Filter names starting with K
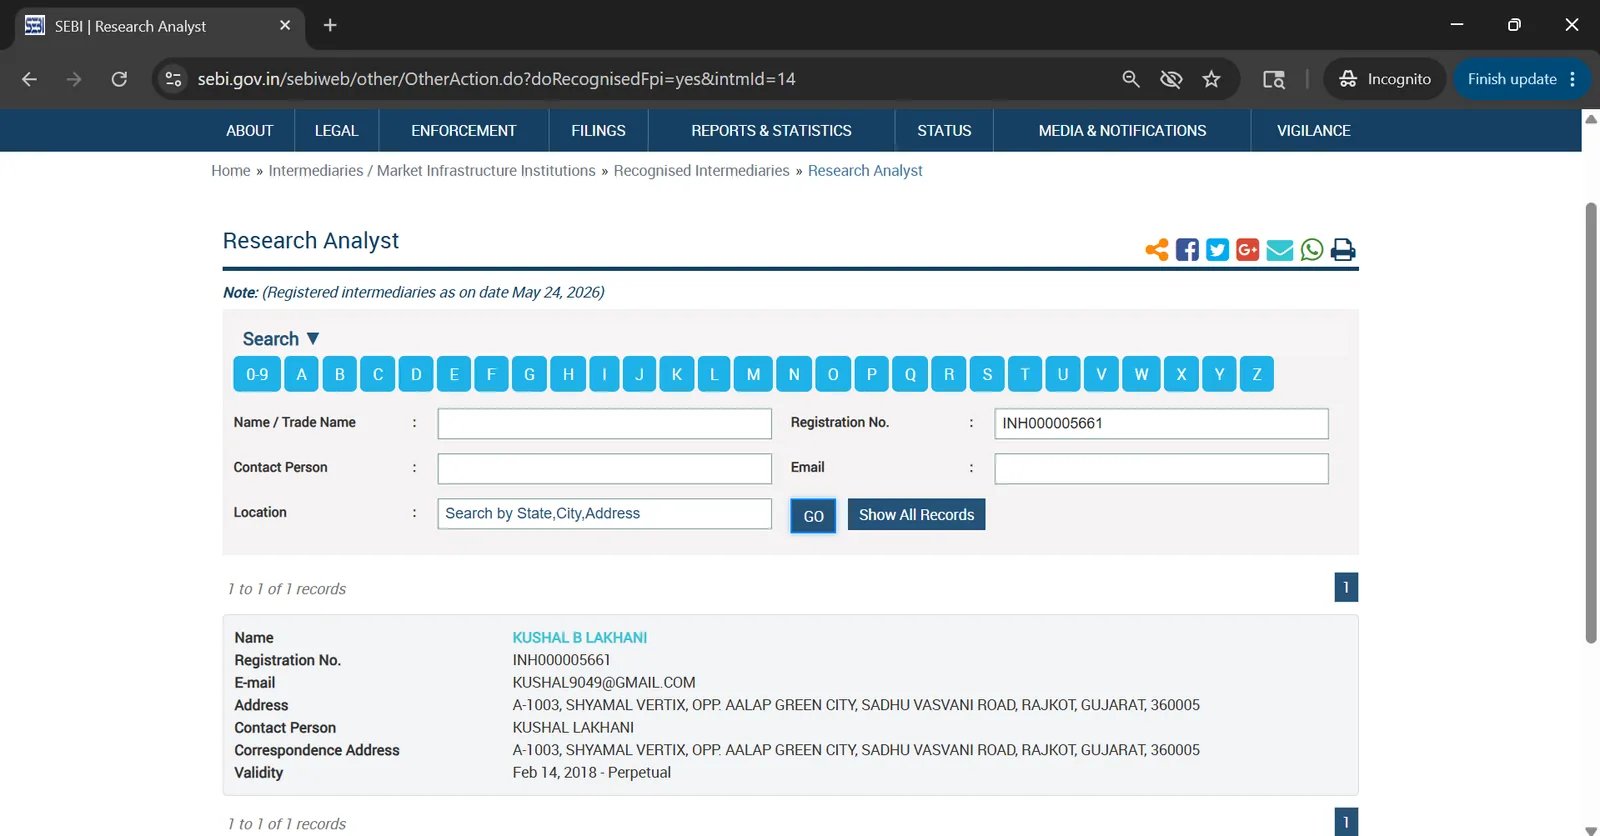 (677, 374)
